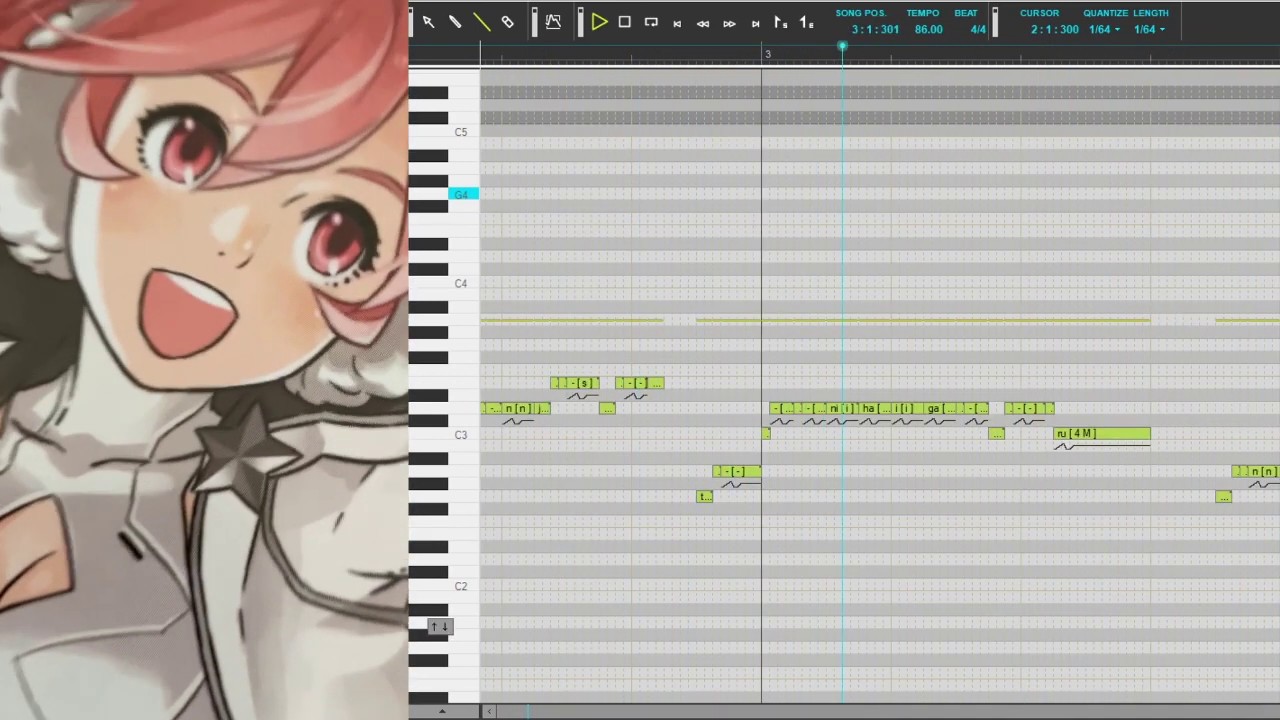The height and width of the screenshot is (720, 1280).
Task: Select the pencil draw tool
Action: point(455,22)
